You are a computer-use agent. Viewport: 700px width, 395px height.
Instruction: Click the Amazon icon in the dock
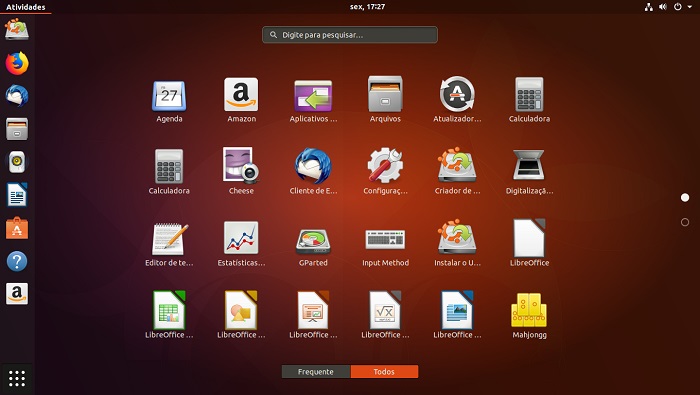(17, 294)
